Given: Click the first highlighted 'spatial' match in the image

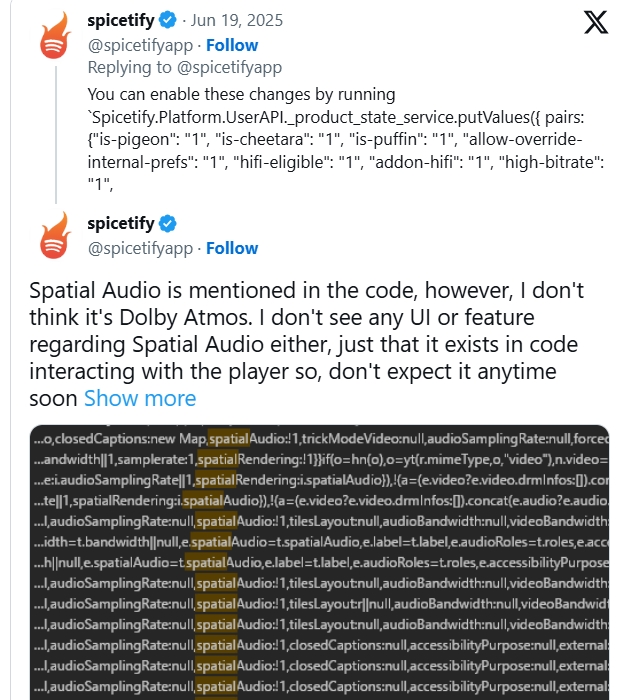Looking at the screenshot, I should [228, 439].
